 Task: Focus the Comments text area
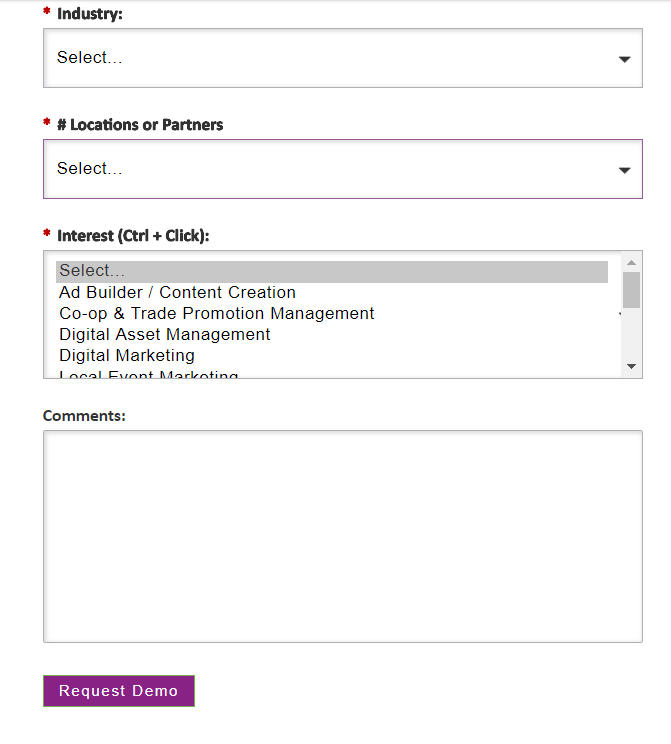(x=342, y=536)
